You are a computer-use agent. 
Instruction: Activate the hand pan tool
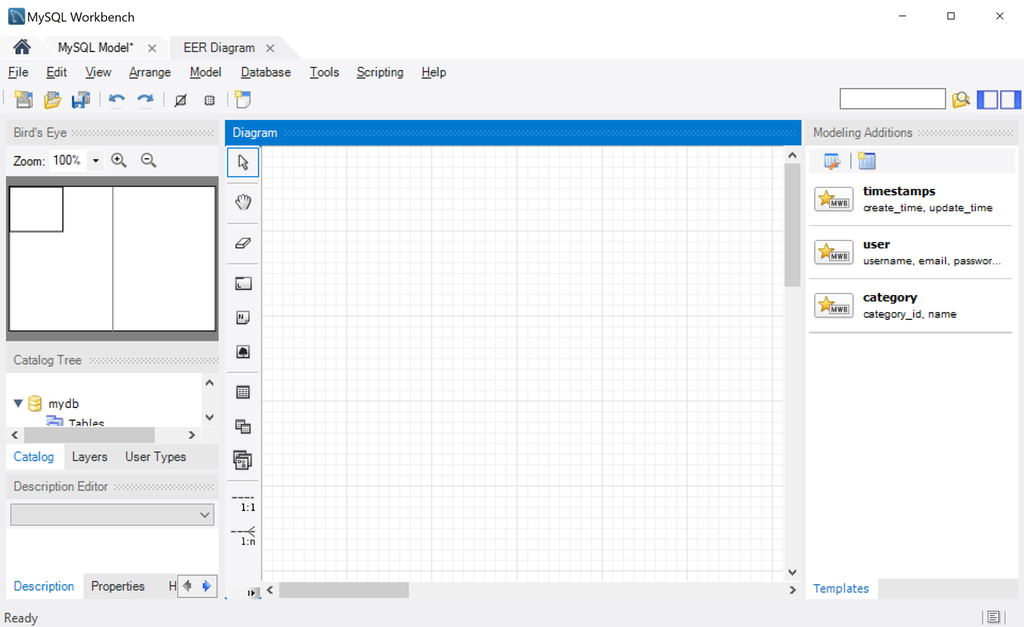click(x=243, y=202)
